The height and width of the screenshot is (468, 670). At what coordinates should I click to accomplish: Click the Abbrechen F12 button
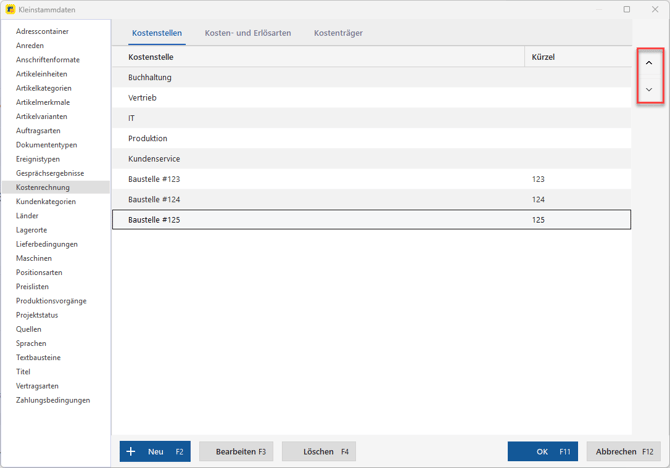[623, 452]
